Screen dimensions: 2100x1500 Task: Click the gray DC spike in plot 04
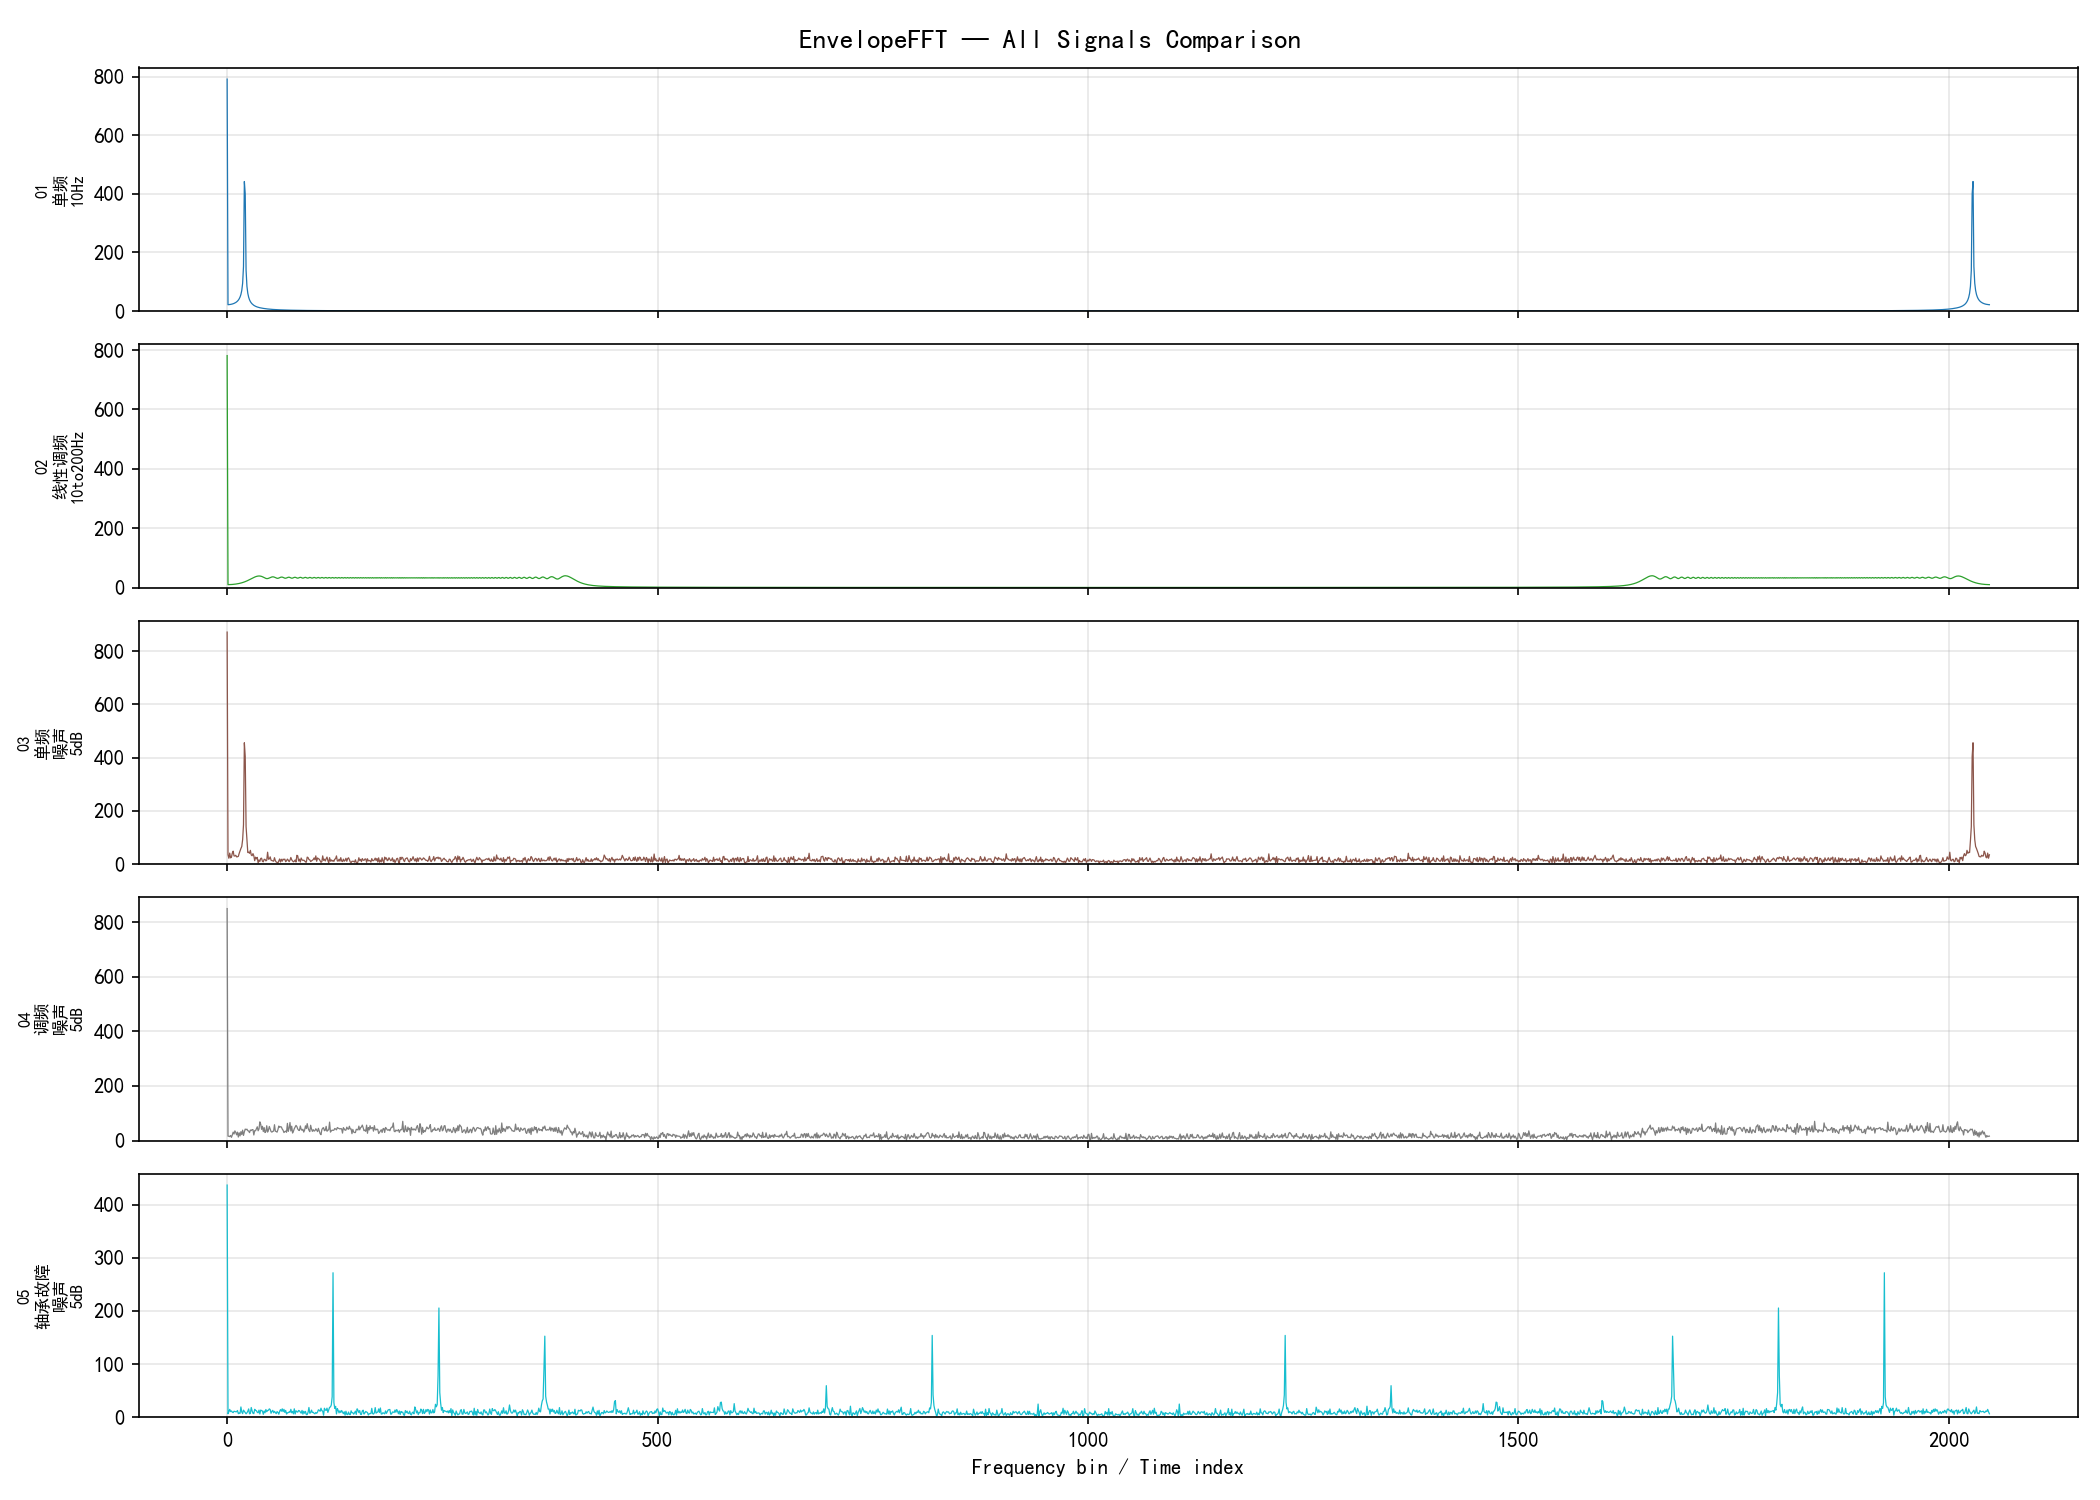point(227,1020)
